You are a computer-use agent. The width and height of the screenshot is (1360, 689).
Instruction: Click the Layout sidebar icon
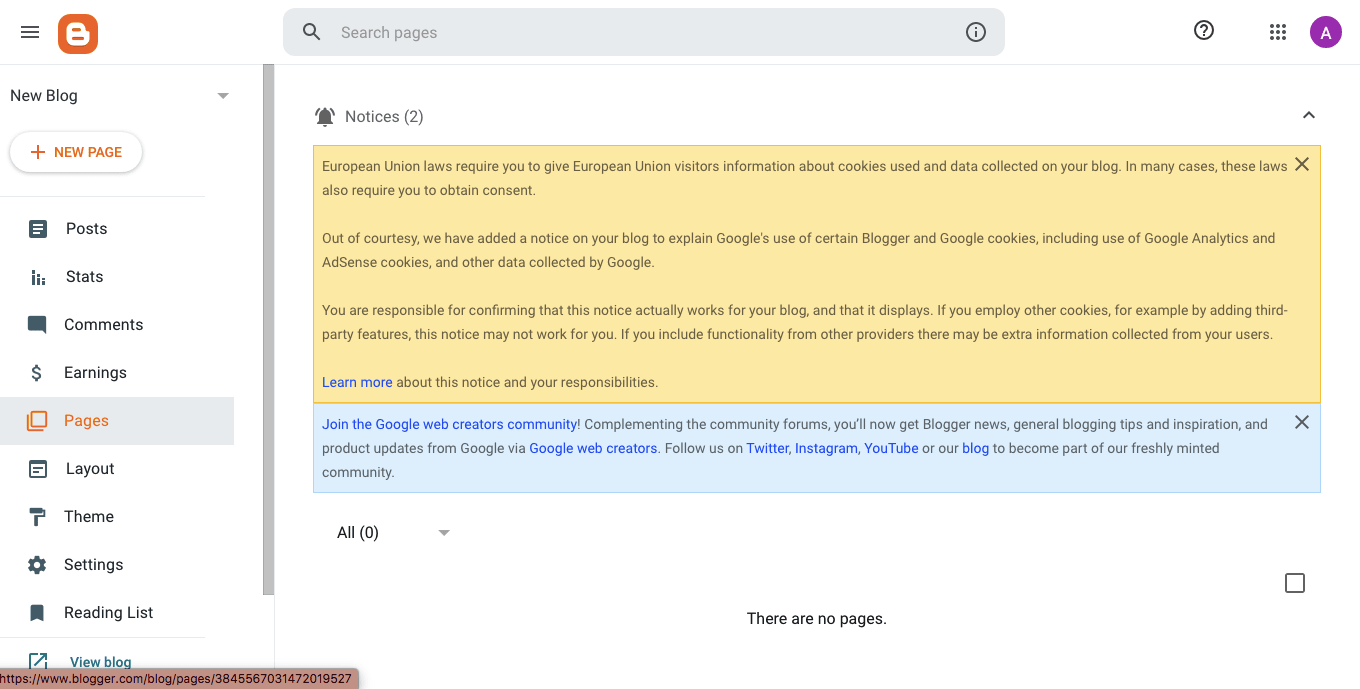[x=38, y=469]
